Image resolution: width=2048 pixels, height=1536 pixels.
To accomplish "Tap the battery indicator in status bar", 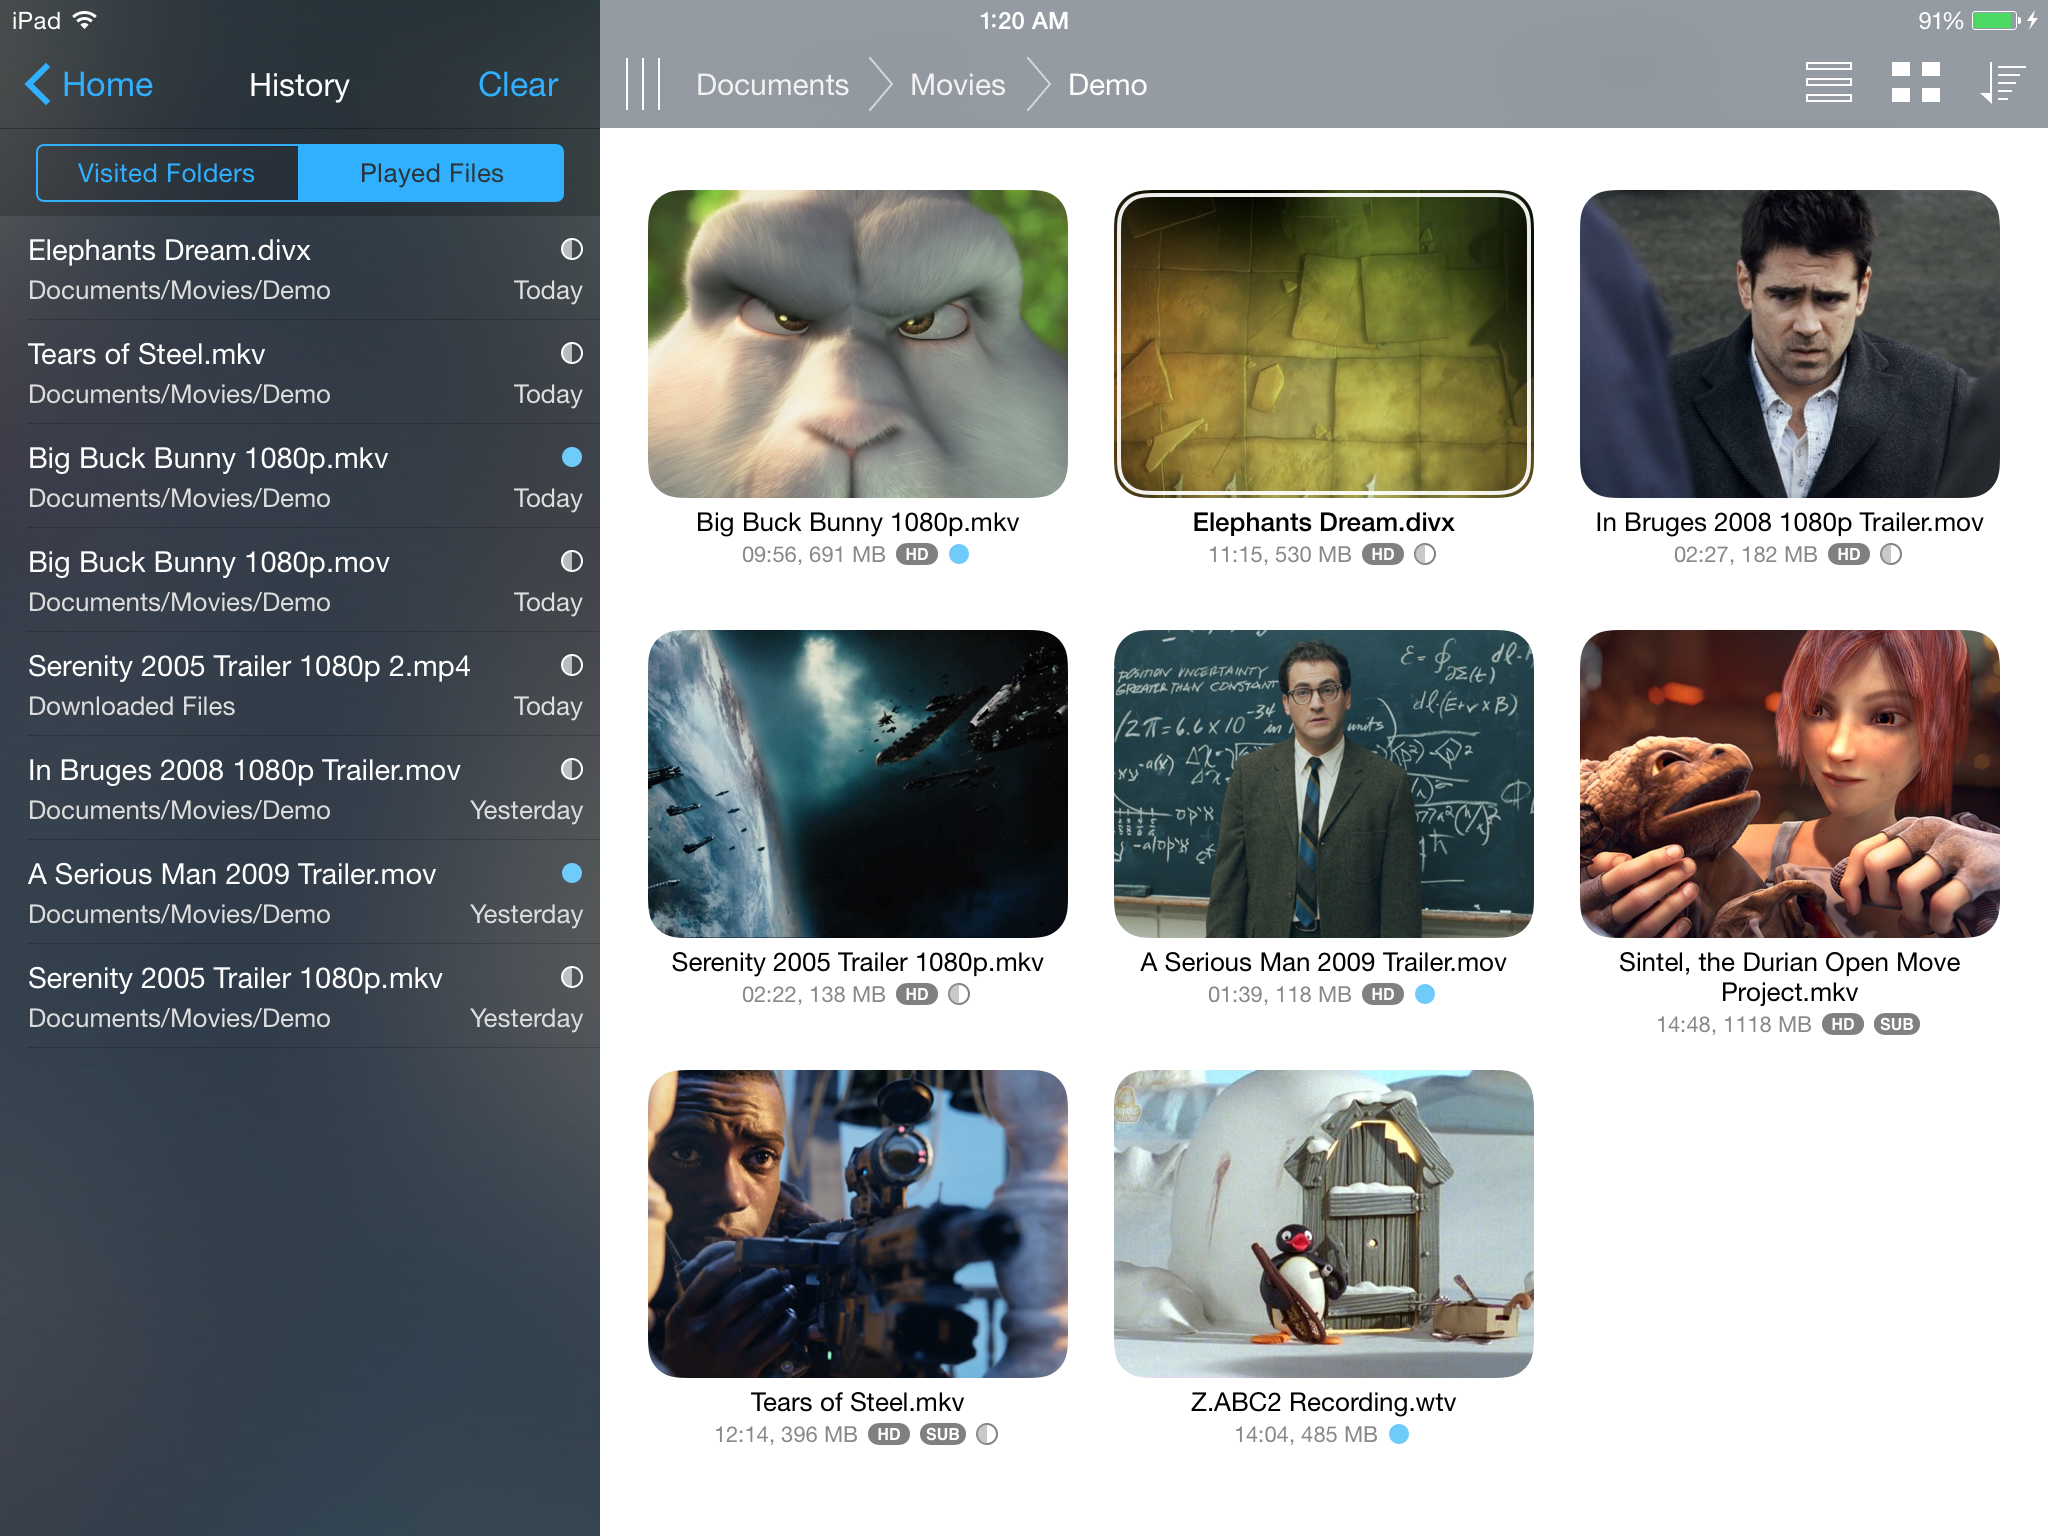I will click(1995, 21).
